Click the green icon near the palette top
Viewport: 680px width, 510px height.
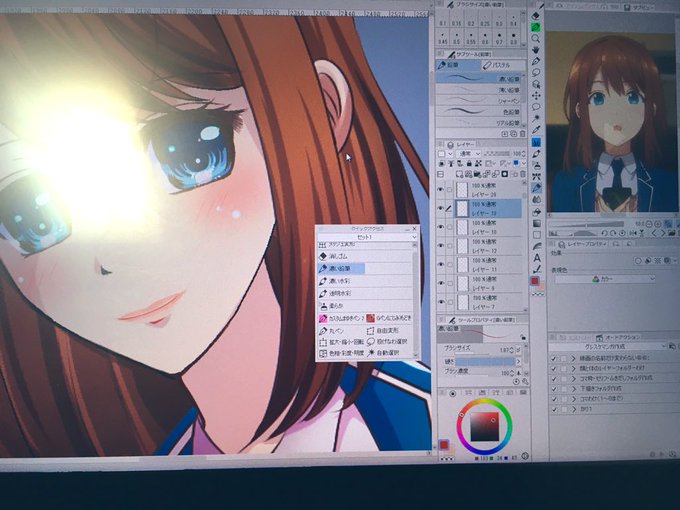pyautogui.click(x=536, y=27)
